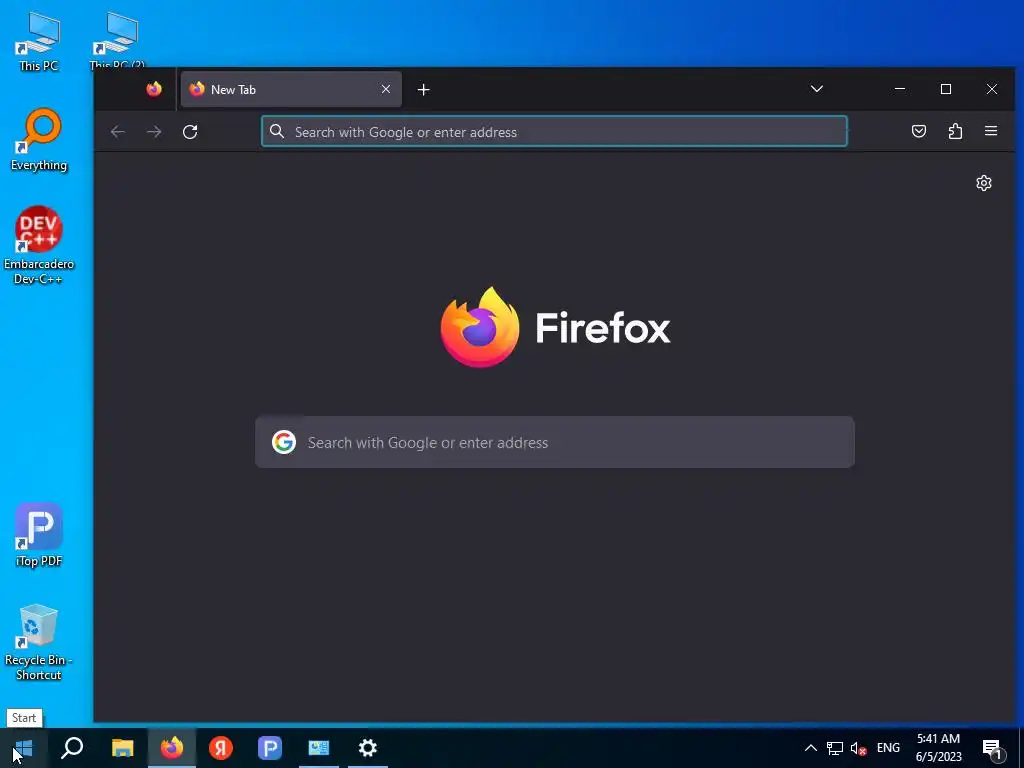Launch Yandex browser from taskbar
This screenshot has width=1024, height=768.
(x=221, y=748)
